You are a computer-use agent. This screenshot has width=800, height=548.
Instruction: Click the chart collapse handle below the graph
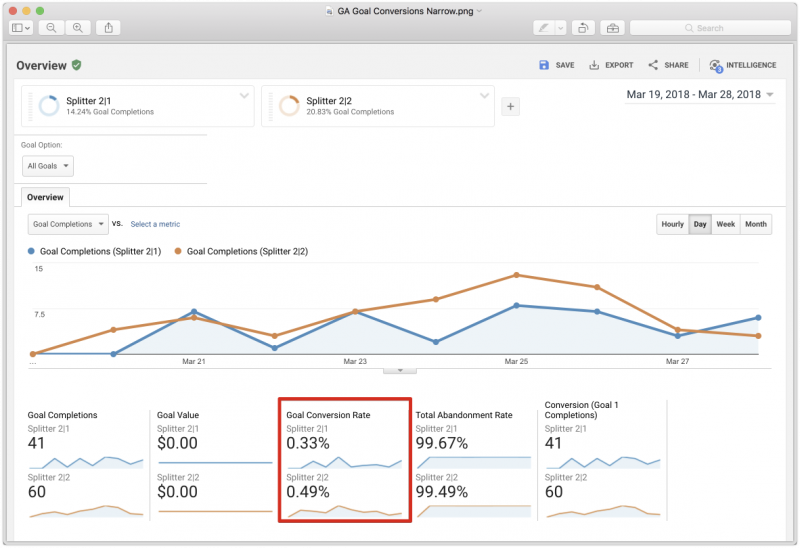[x=400, y=370]
